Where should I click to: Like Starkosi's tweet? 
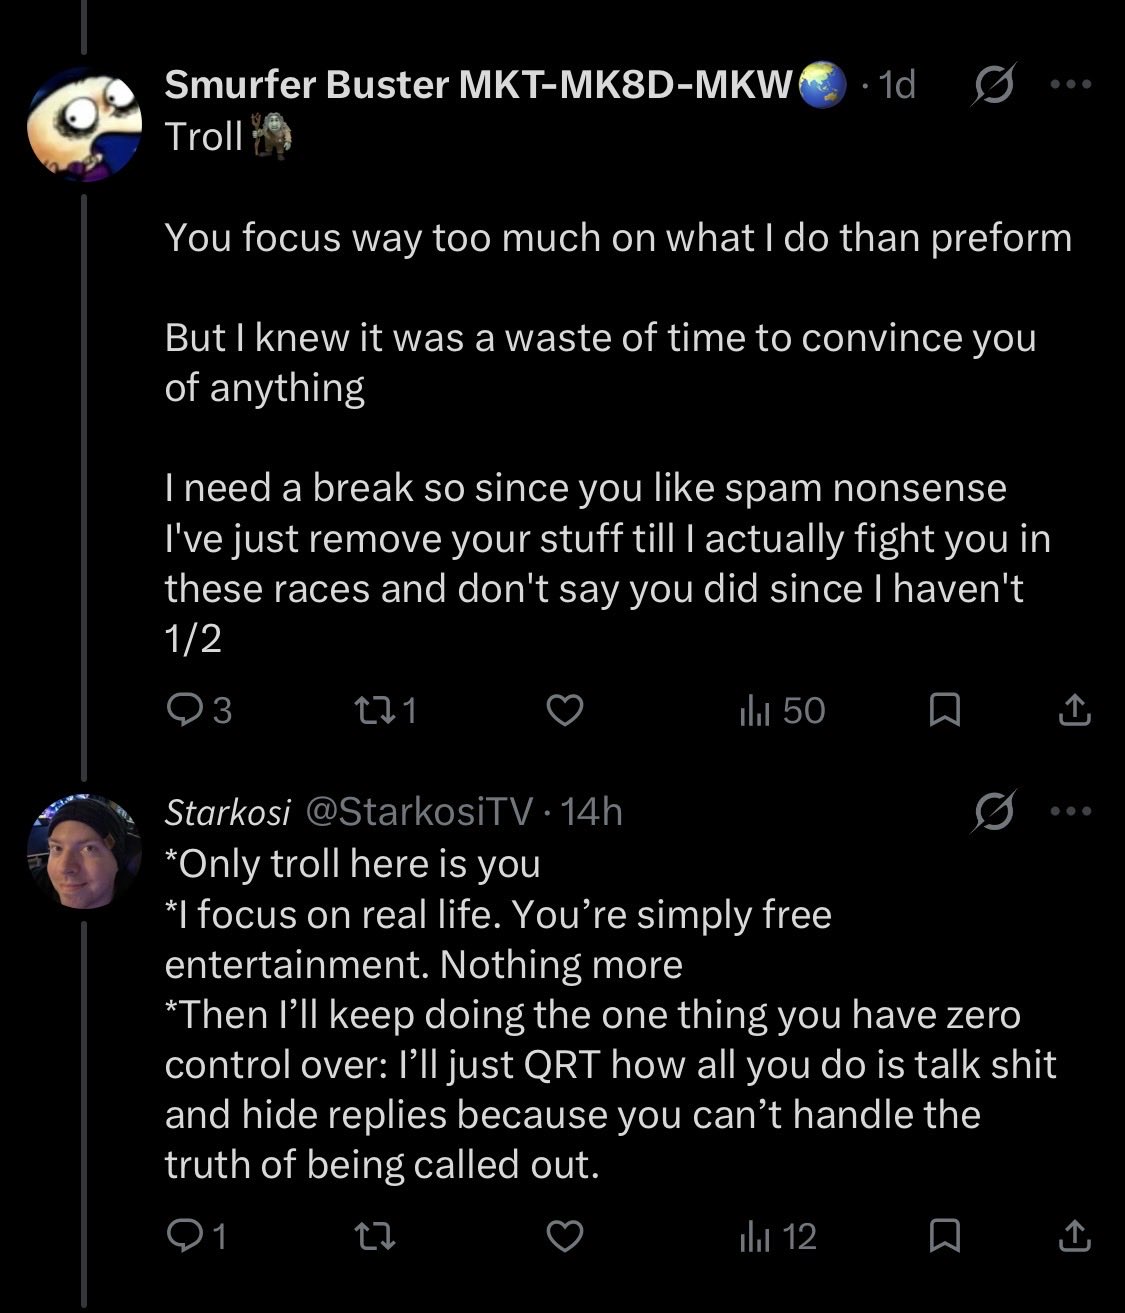coord(565,1238)
